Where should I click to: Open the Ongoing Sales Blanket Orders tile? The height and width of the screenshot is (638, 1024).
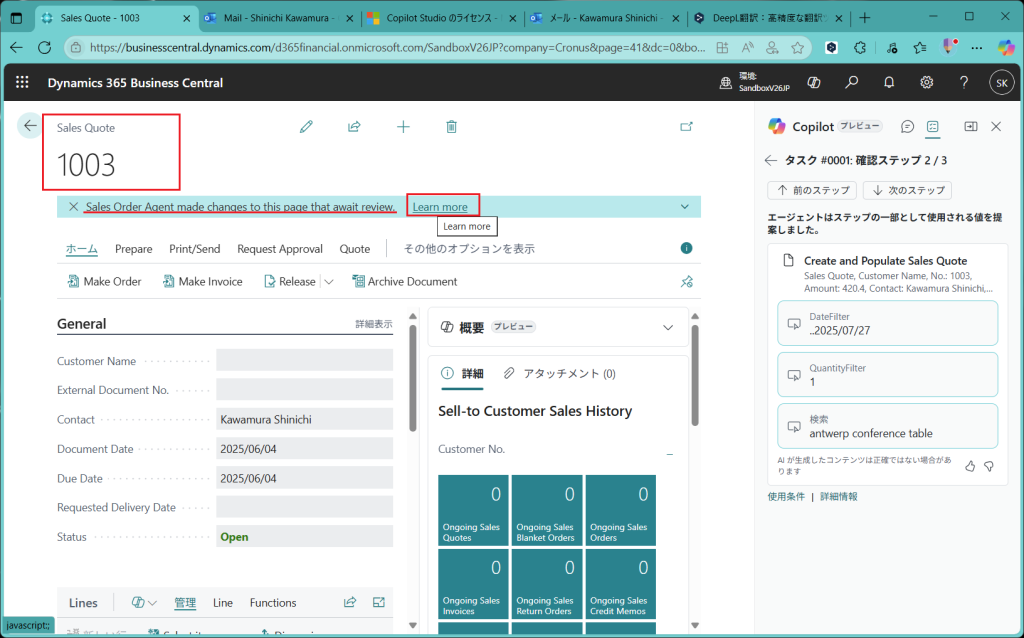(547, 511)
